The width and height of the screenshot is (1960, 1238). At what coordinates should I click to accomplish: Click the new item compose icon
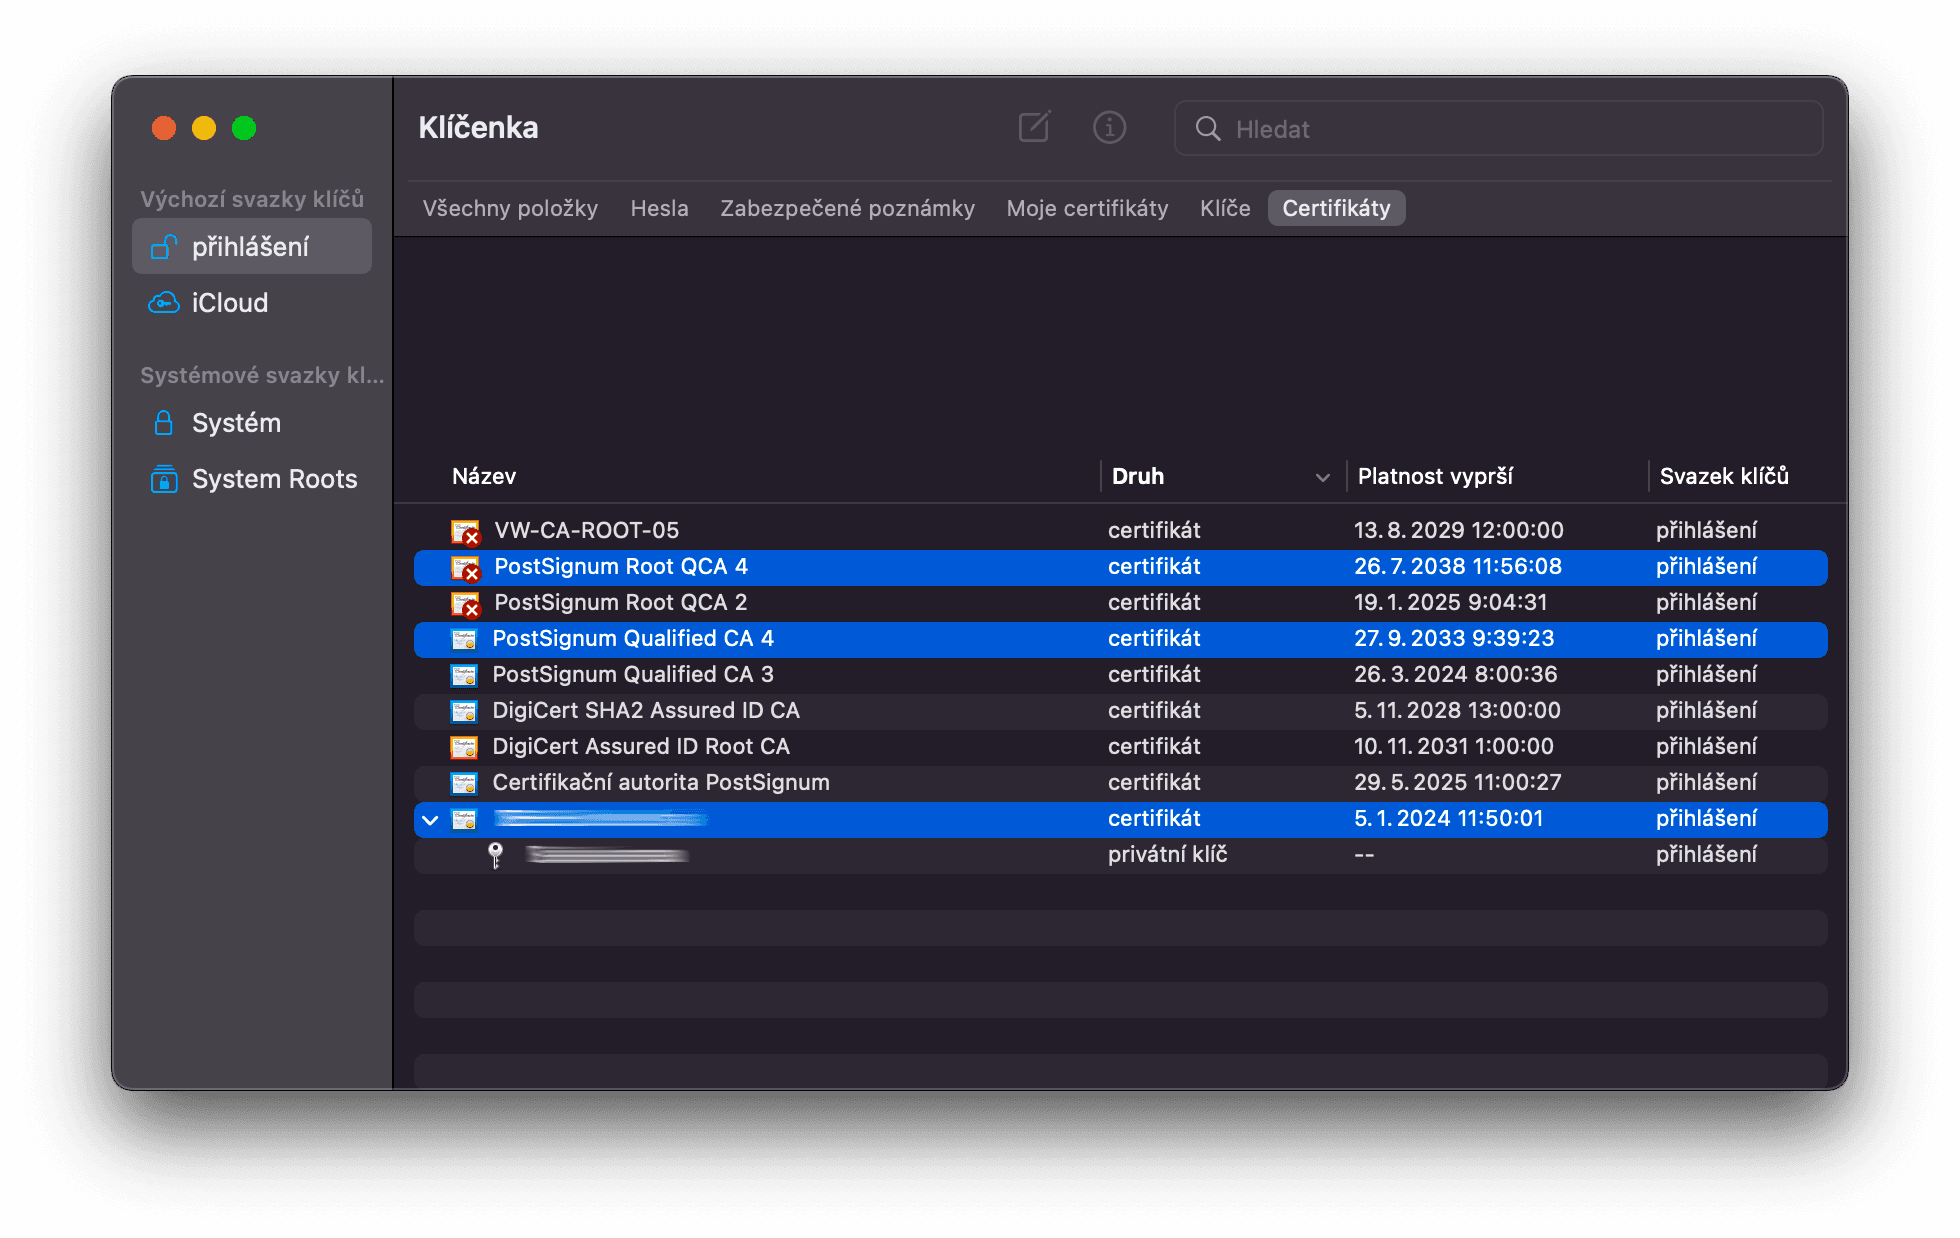coord(1034,128)
